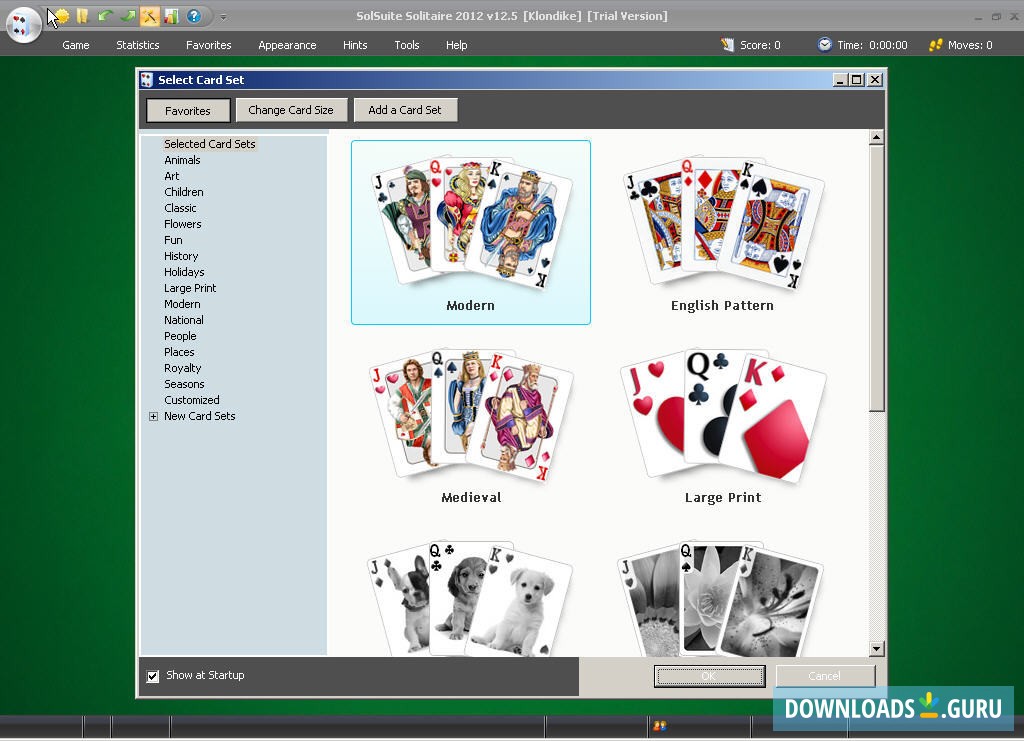Open the statistics bar chart icon
The image size is (1024, 741).
(172, 16)
